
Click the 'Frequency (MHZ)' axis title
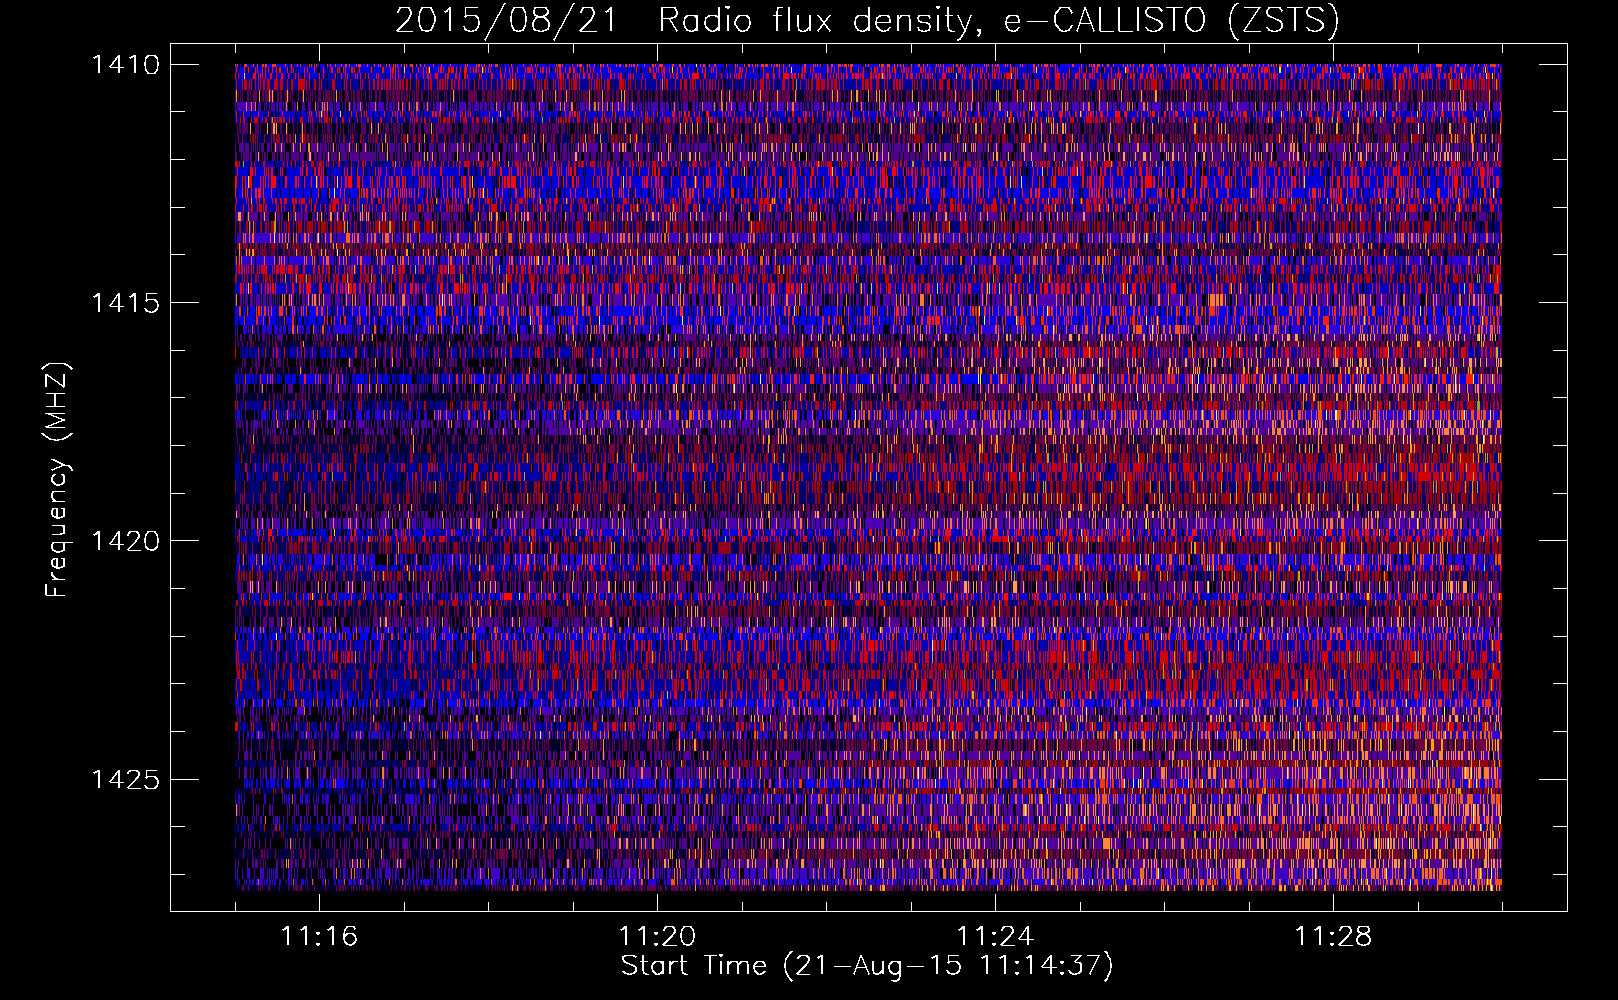pos(58,480)
